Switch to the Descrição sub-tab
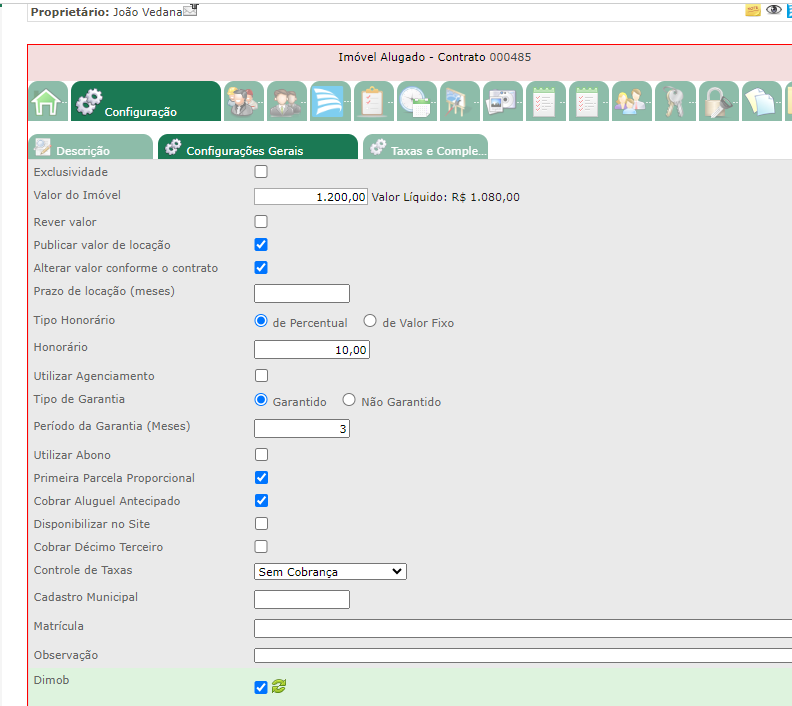 click(90, 147)
